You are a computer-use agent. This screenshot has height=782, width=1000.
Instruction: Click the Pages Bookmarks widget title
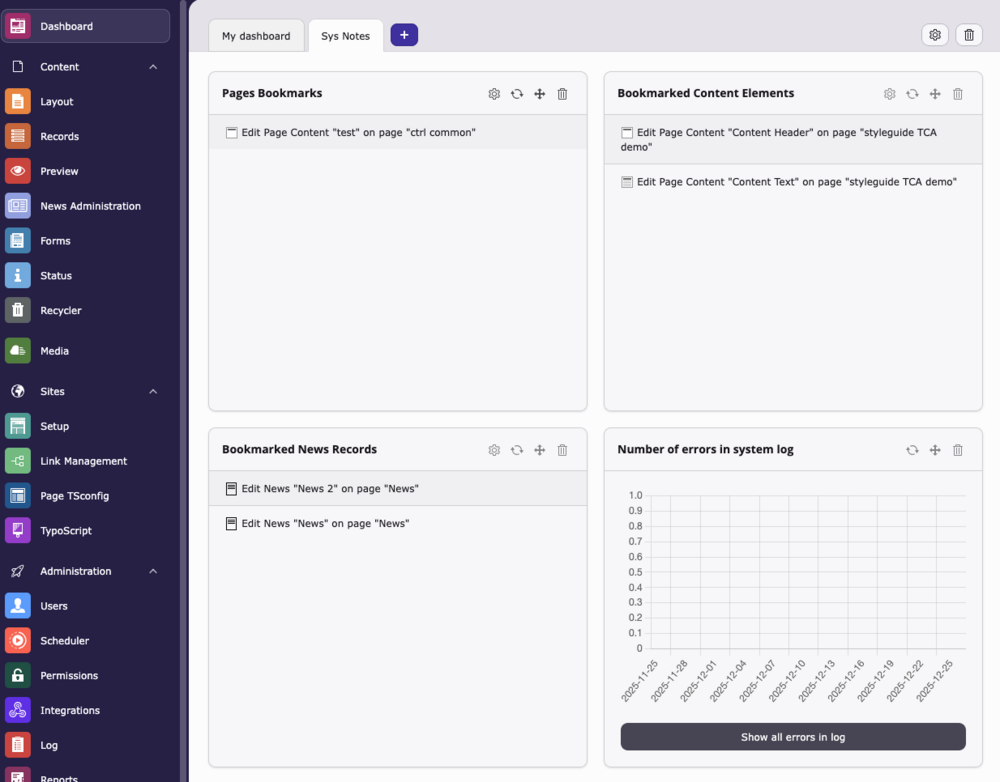(x=272, y=93)
